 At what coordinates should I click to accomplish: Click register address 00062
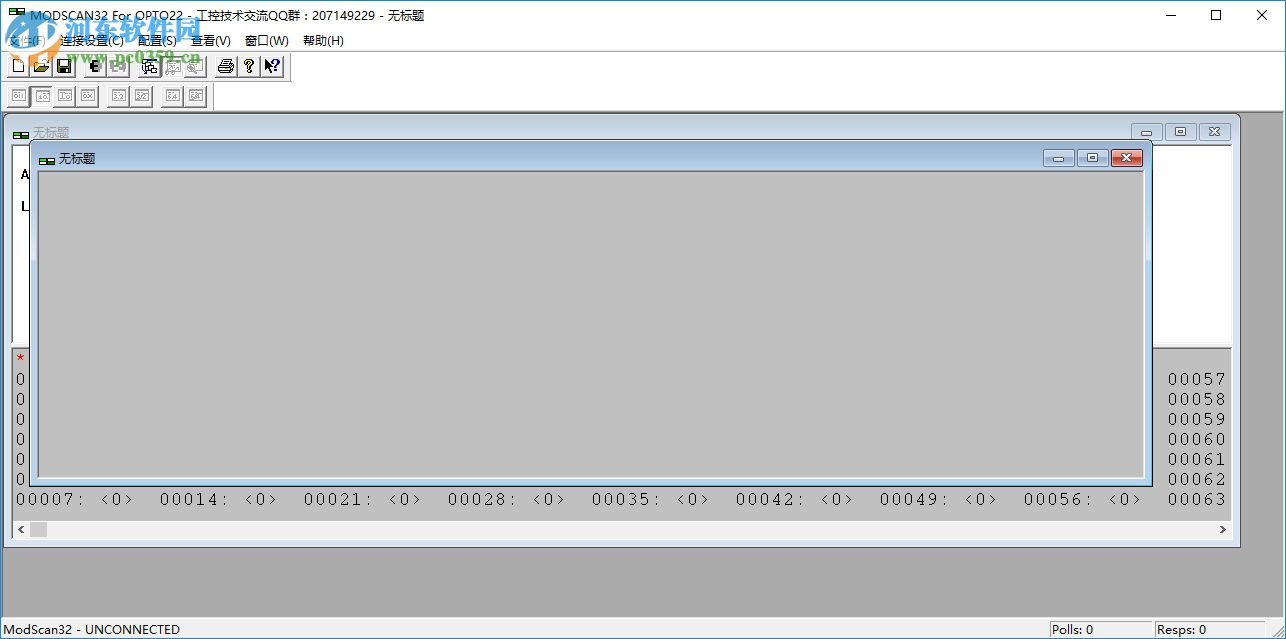coord(1196,479)
